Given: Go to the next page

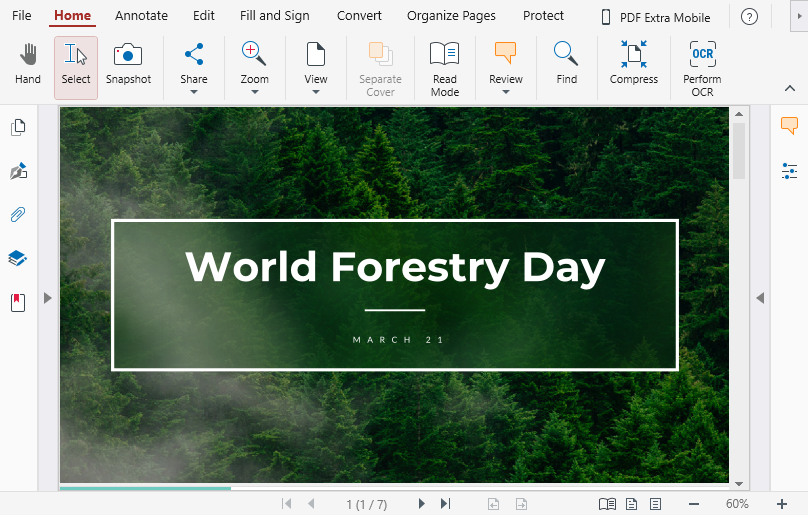Looking at the screenshot, I should click(x=422, y=504).
